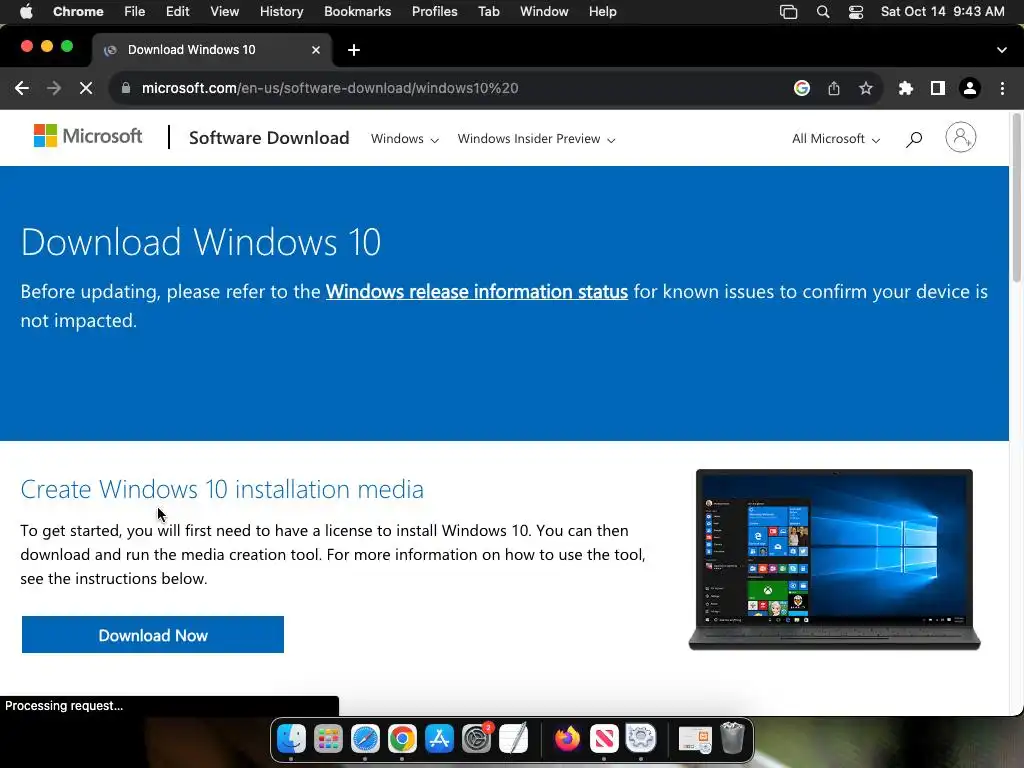This screenshot has width=1024, height=768.
Task: Stop page loading with the X button
Action: tap(86, 88)
